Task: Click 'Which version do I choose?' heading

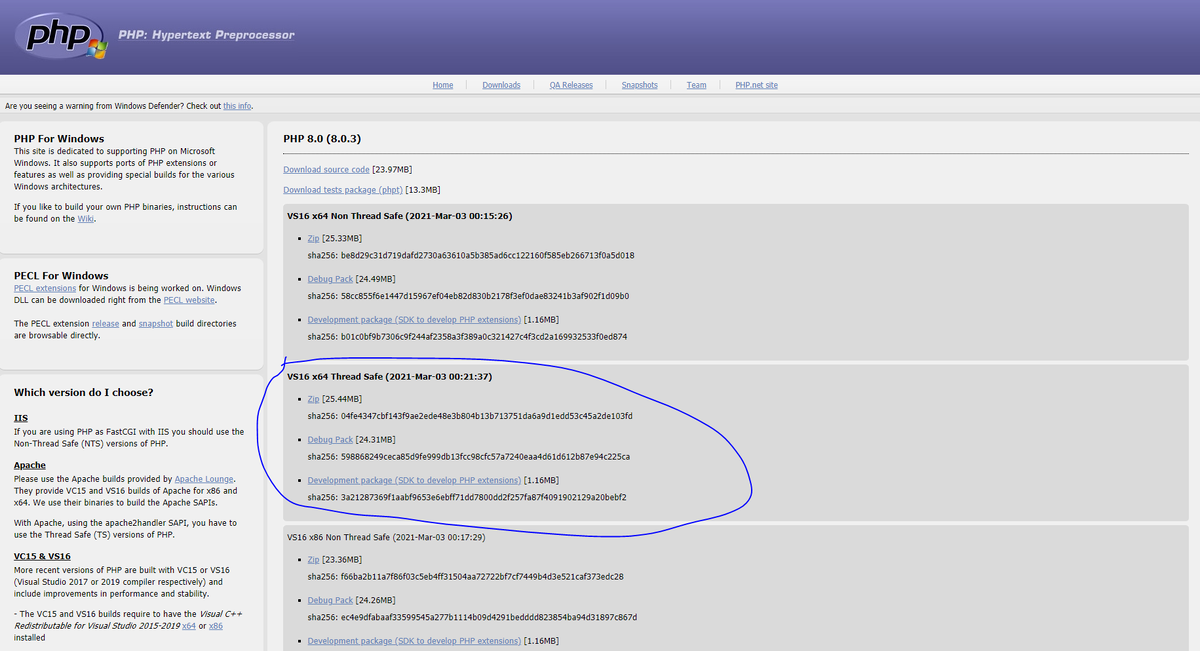Action: 84,392
